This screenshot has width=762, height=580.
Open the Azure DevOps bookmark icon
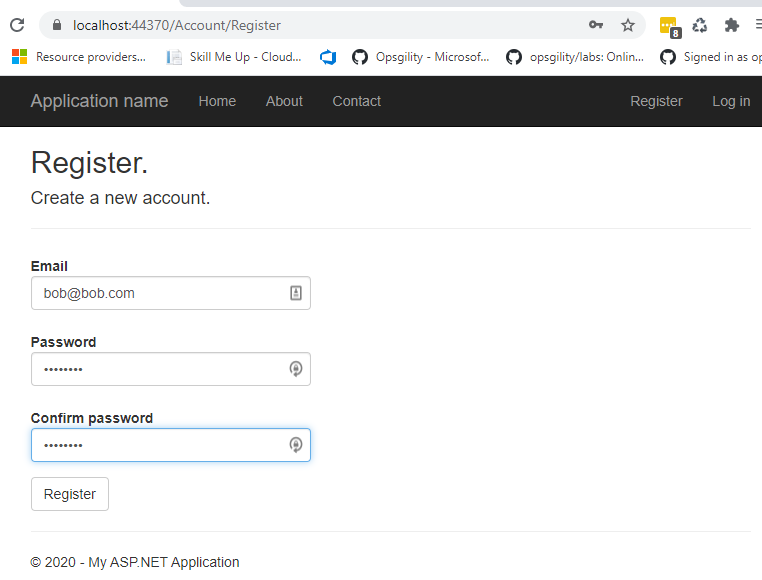pos(328,57)
